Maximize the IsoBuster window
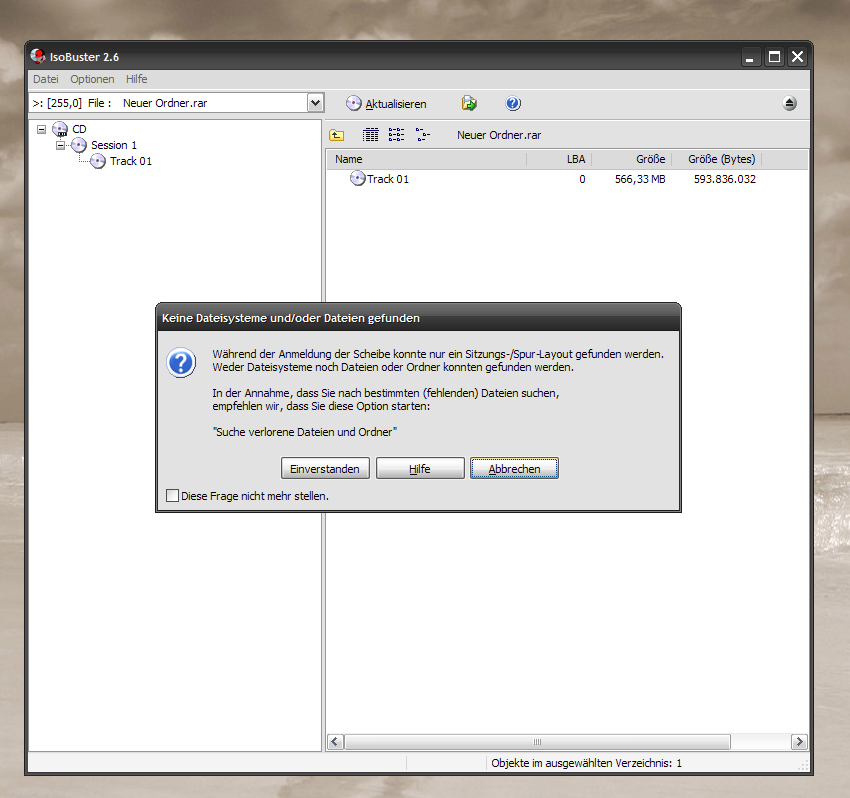This screenshot has height=798, width=850. 774,57
